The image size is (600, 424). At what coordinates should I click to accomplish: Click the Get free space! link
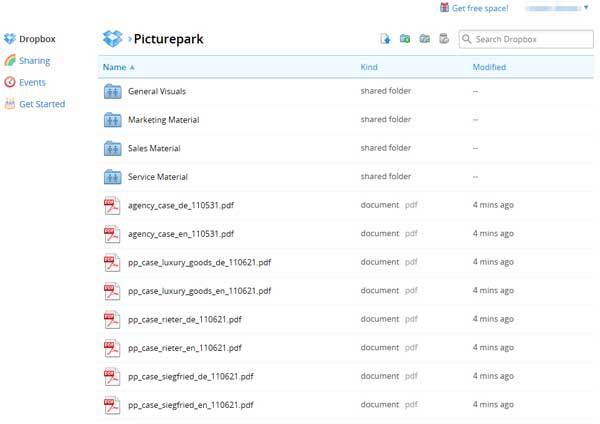(x=480, y=8)
